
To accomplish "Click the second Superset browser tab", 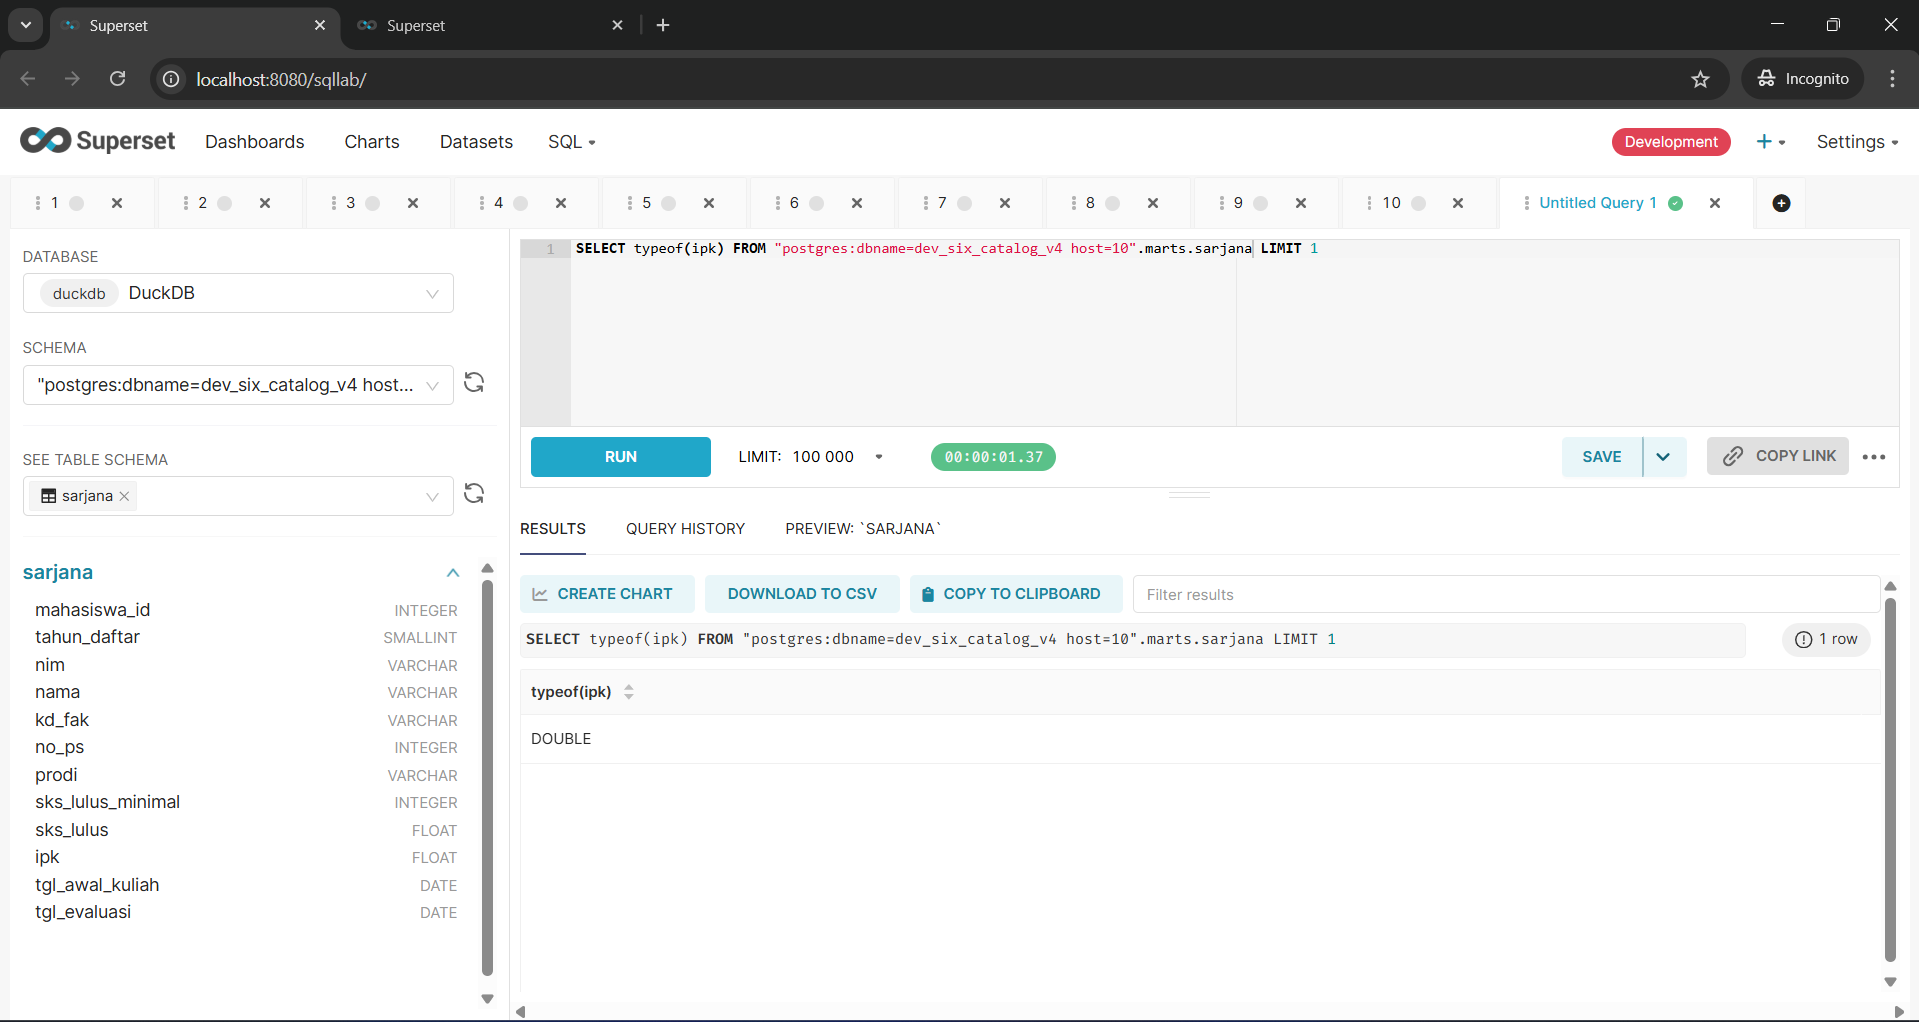I will [x=490, y=25].
